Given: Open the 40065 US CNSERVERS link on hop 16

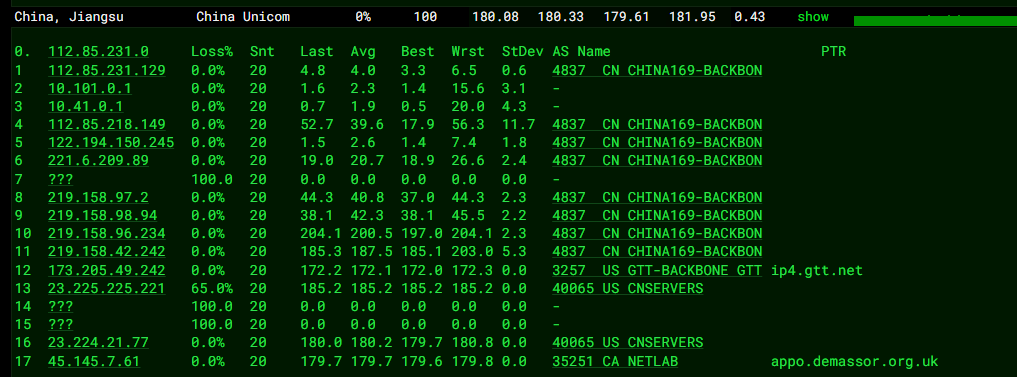Looking at the screenshot, I should [x=628, y=343].
